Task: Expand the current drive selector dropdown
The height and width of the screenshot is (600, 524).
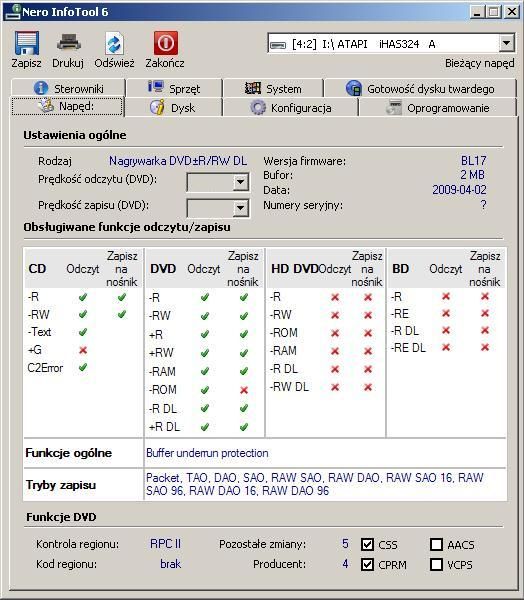Action: pos(506,43)
